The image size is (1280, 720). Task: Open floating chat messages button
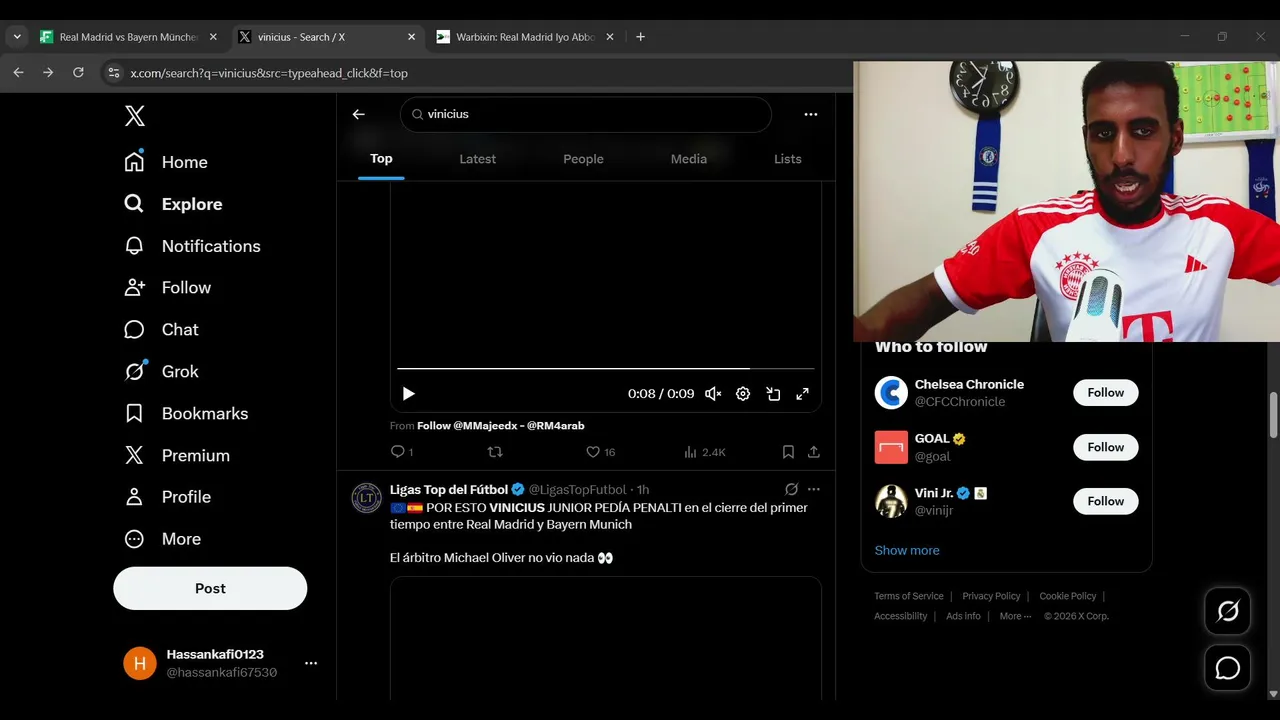click(x=1228, y=668)
